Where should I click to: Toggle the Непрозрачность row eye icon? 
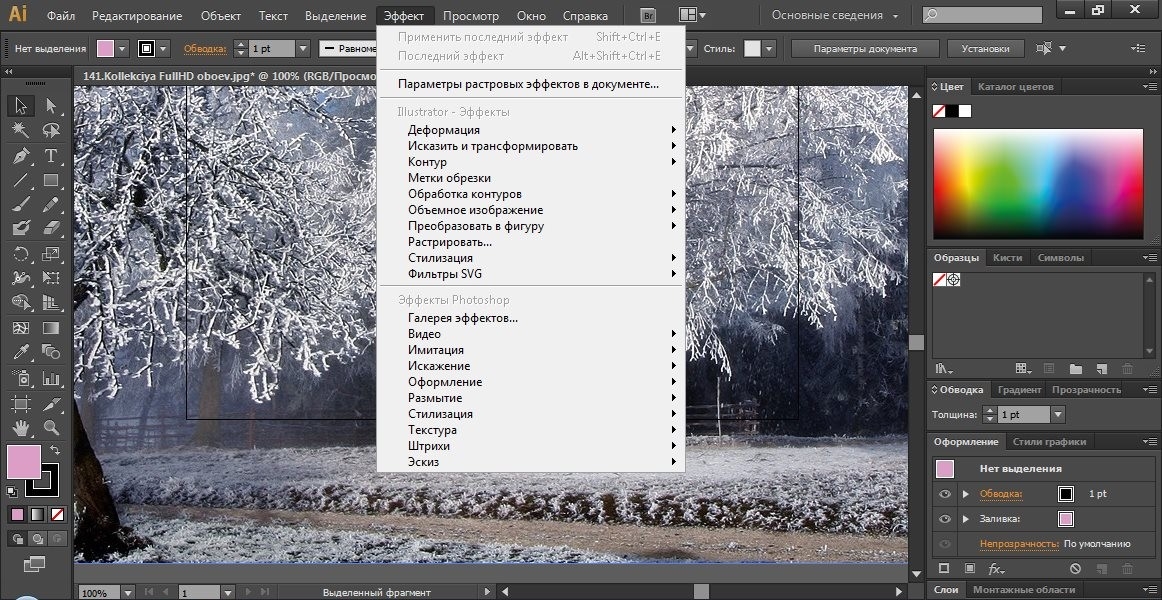(x=944, y=544)
